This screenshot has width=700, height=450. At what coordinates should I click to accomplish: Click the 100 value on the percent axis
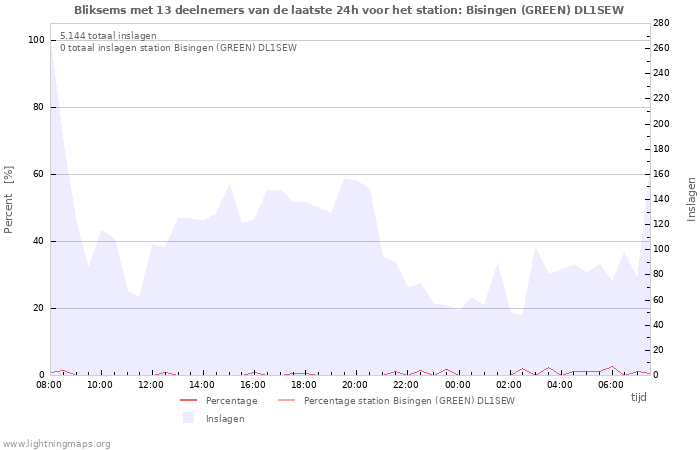(x=37, y=40)
